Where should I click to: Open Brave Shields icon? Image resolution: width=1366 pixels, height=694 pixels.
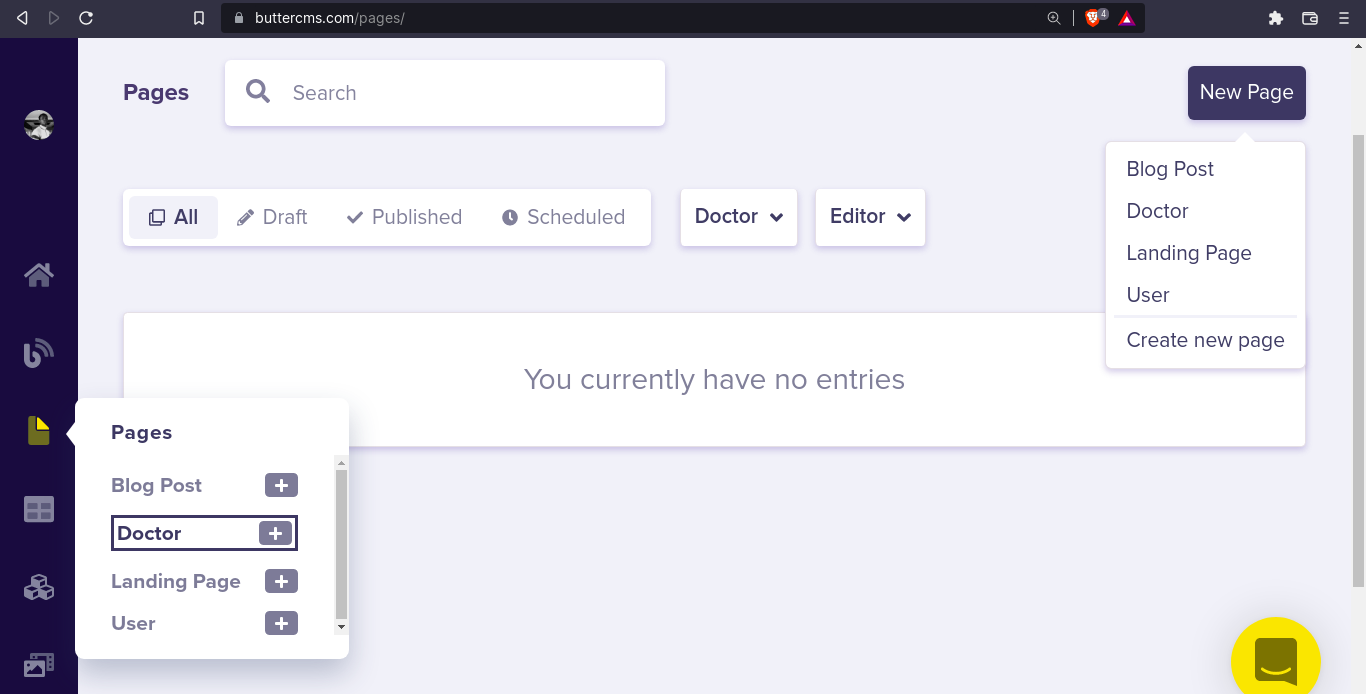[1095, 18]
